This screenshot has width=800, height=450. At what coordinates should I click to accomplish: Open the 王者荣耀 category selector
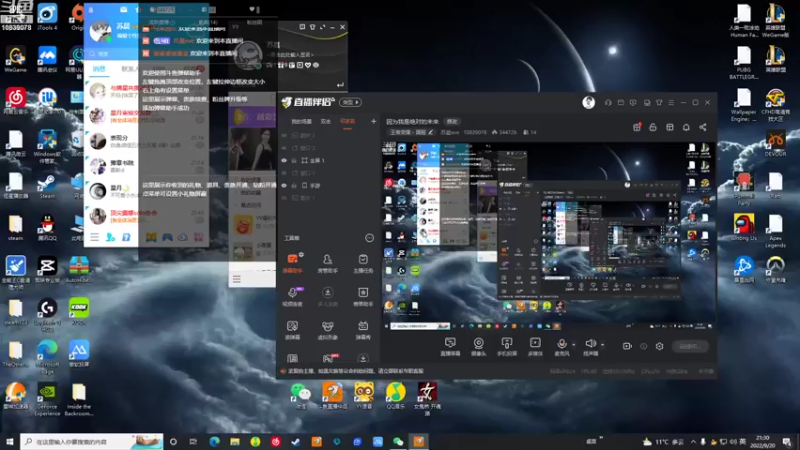[x=411, y=132]
